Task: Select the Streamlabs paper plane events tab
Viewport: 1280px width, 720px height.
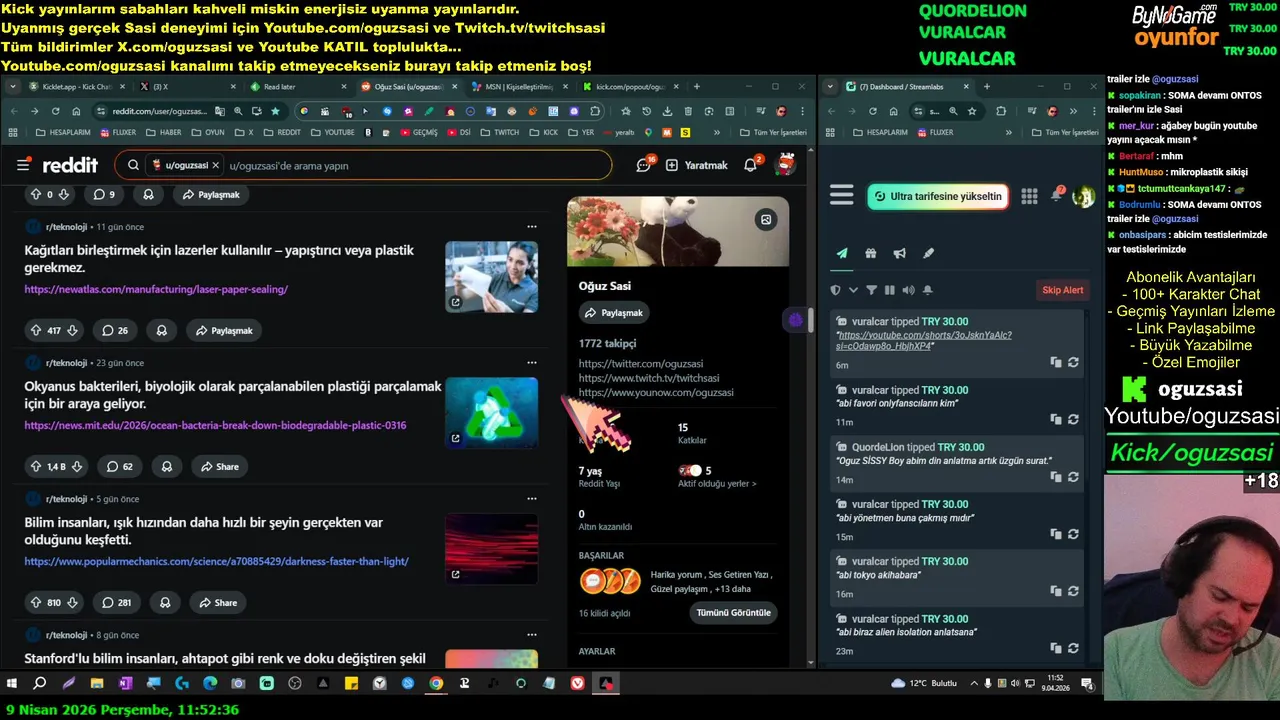Action: pyautogui.click(x=842, y=254)
